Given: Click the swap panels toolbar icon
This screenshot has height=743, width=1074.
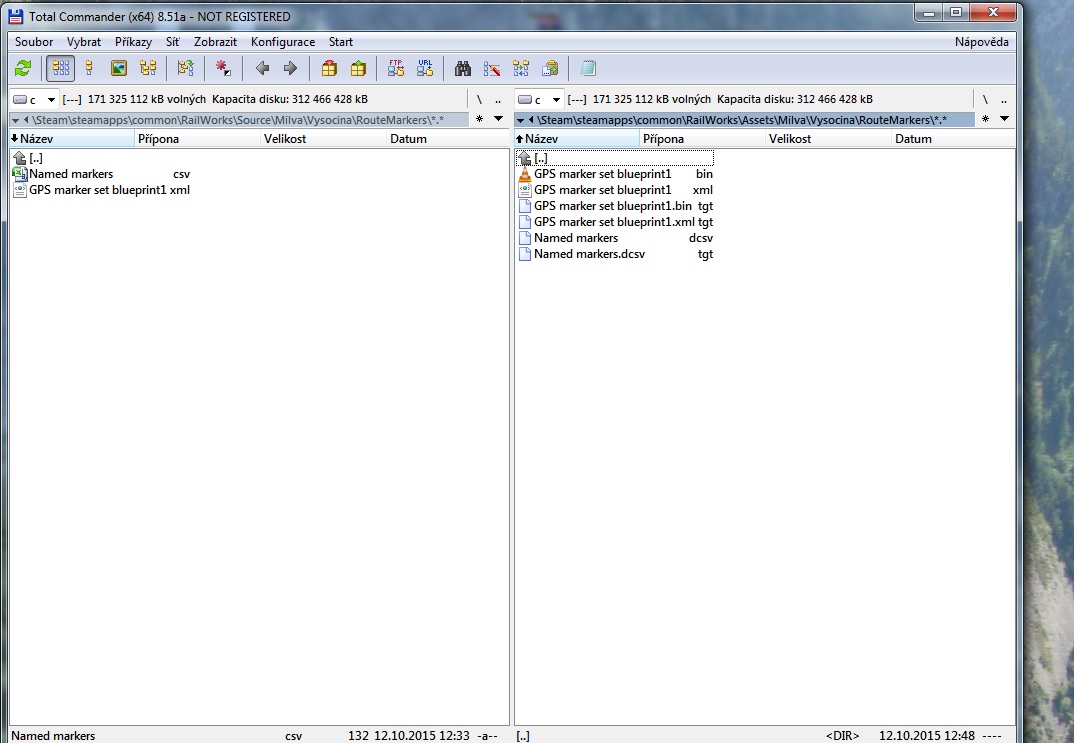Looking at the screenshot, I should coord(186,68).
